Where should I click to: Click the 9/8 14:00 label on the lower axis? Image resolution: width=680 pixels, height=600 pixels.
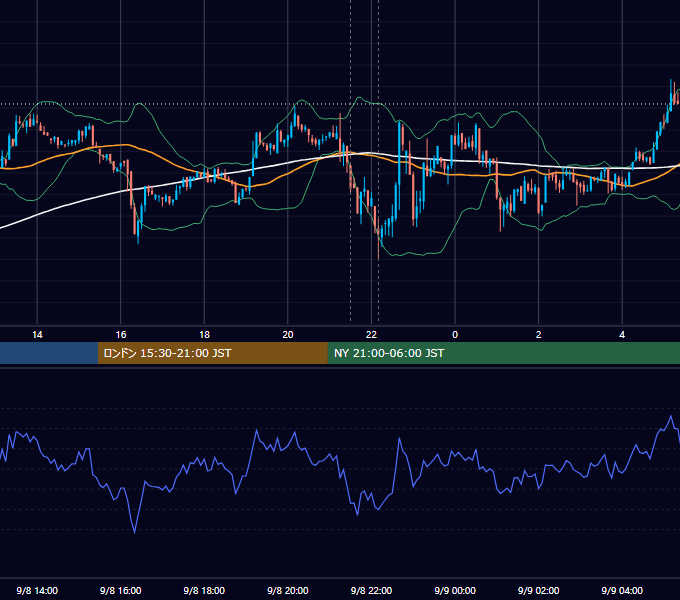pyautogui.click(x=37, y=590)
